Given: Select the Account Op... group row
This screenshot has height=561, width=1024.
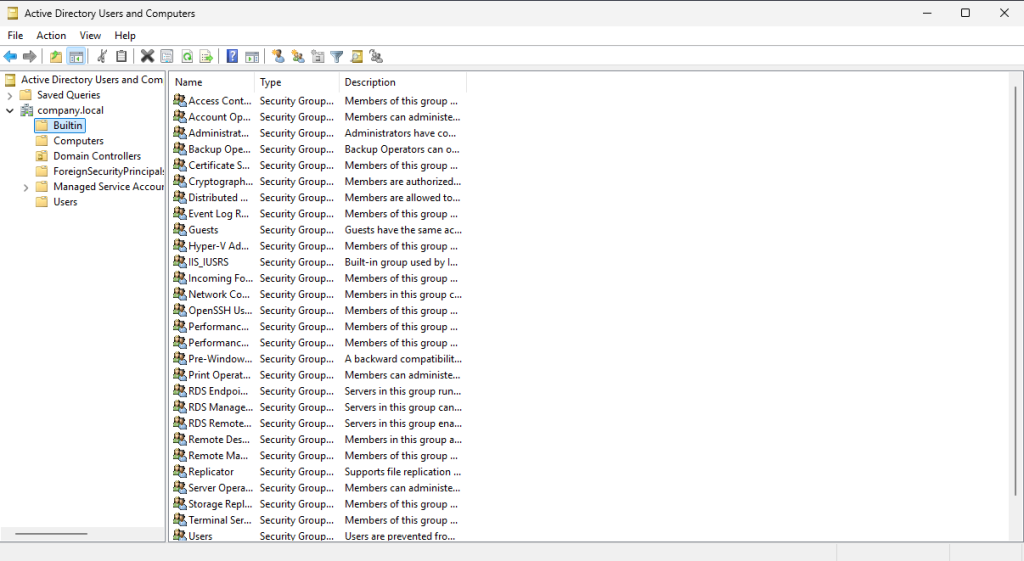Looking at the screenshot, I should click(317, 117).
